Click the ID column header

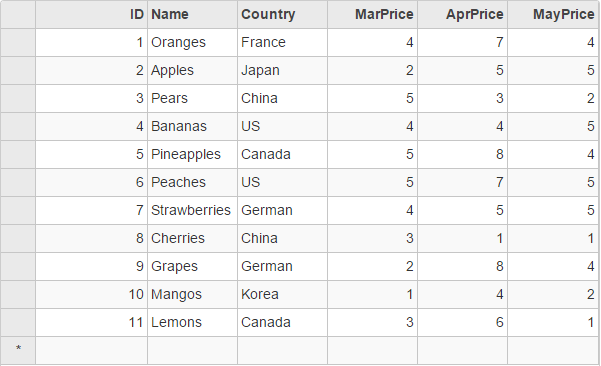(x=92, y=14)
